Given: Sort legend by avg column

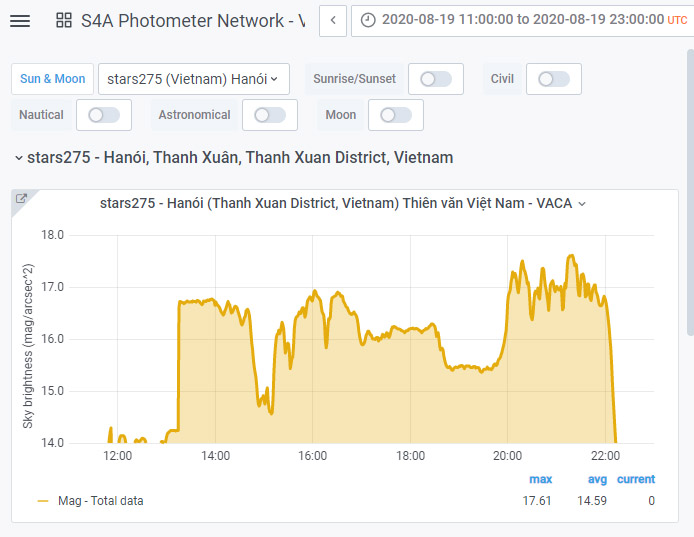Looking at the screenshot, I should 597,479.
